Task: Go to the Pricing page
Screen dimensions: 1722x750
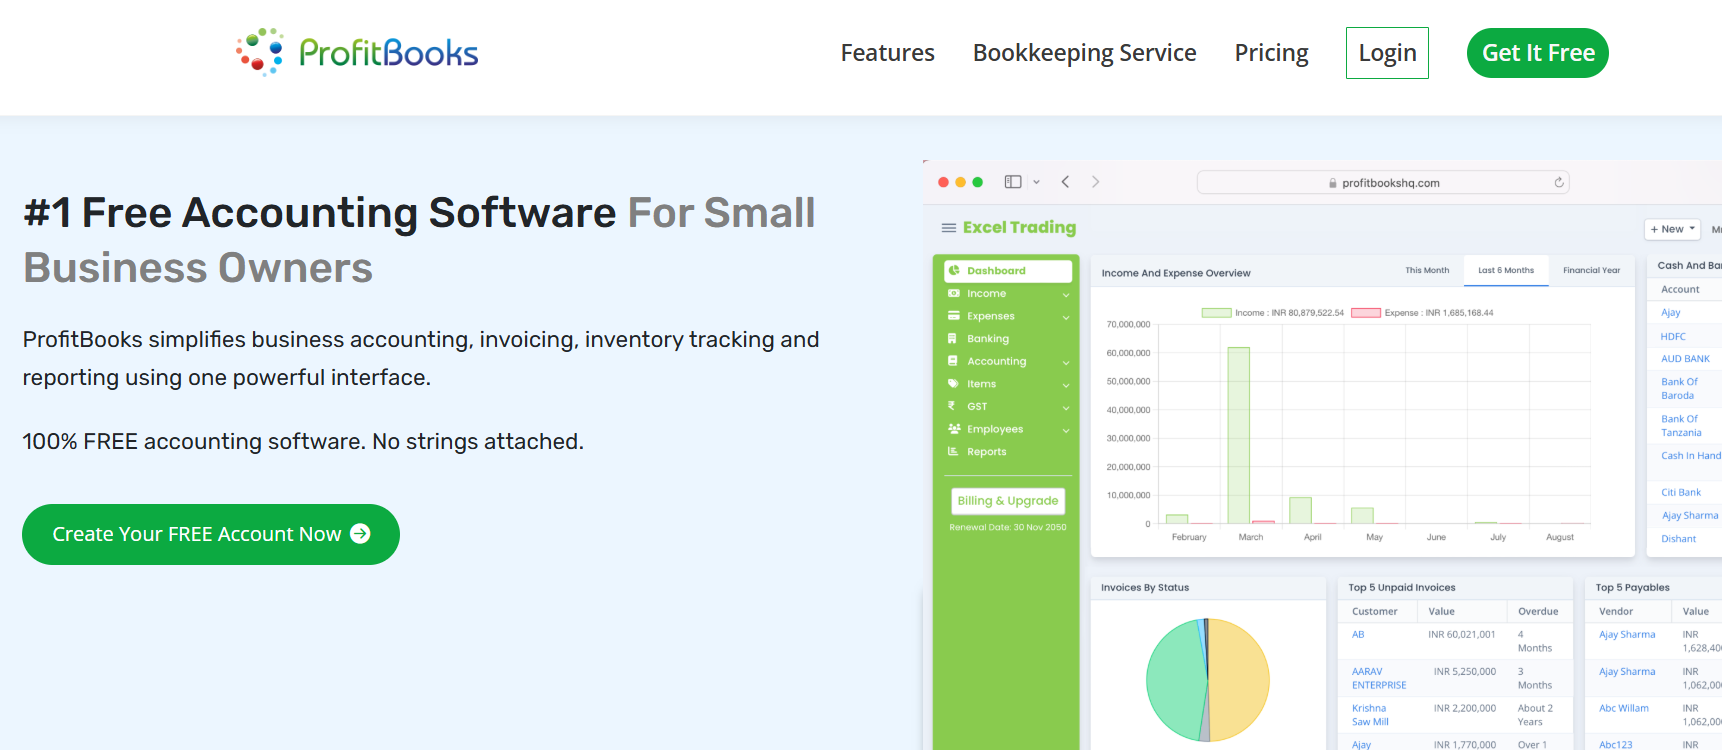Action: tap(1271, 53)
